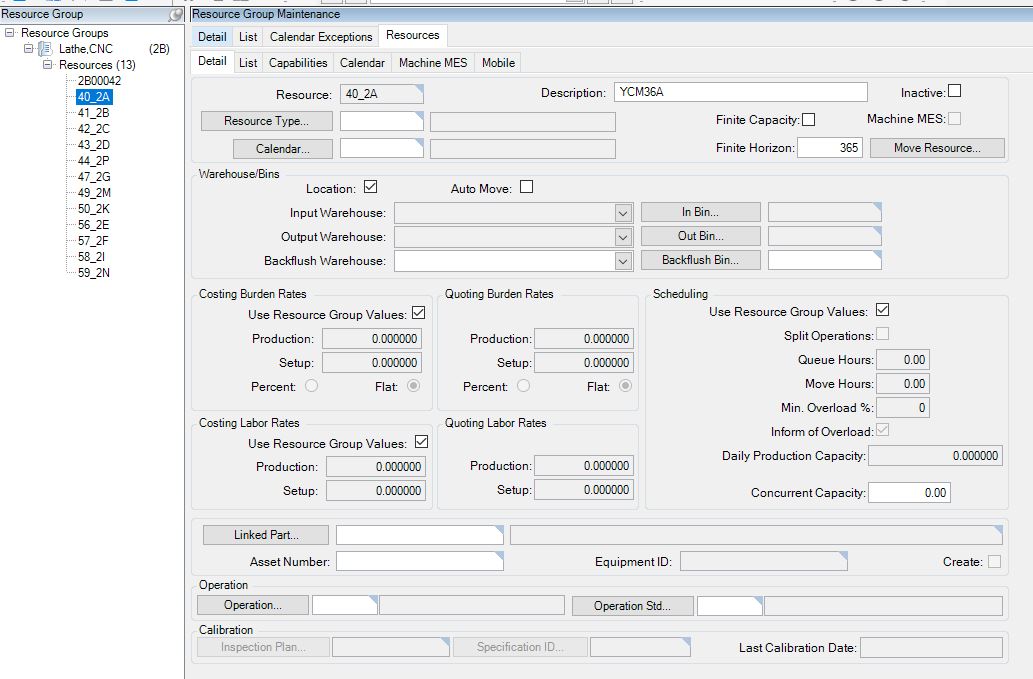Uncheck Scheduling Use Resource Group Values

(882, 310)
